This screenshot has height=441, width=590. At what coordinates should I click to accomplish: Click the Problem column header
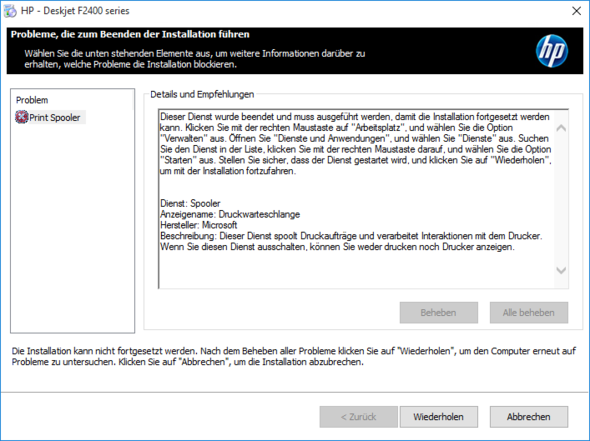(x=32, y=100)
